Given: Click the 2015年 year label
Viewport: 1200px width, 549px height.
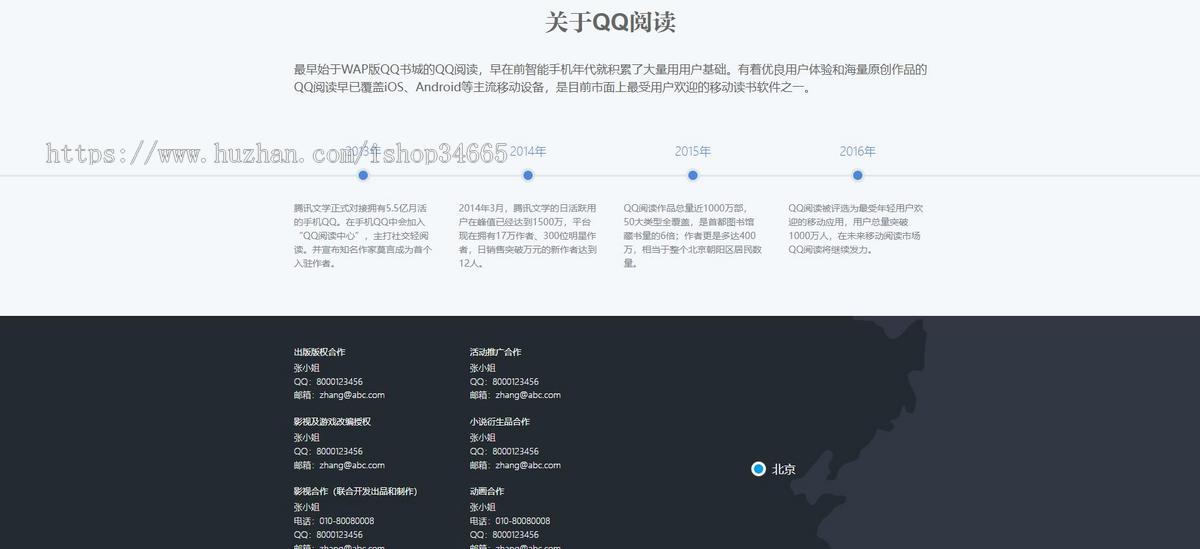Looking at the screenshot, I should click(693, 152).
